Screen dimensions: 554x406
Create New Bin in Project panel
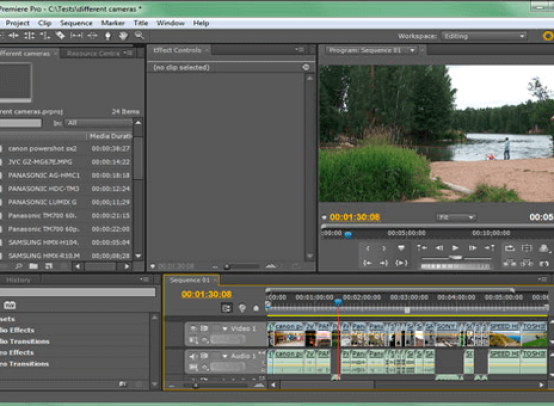pyautogui.click(x=34, y=266)
